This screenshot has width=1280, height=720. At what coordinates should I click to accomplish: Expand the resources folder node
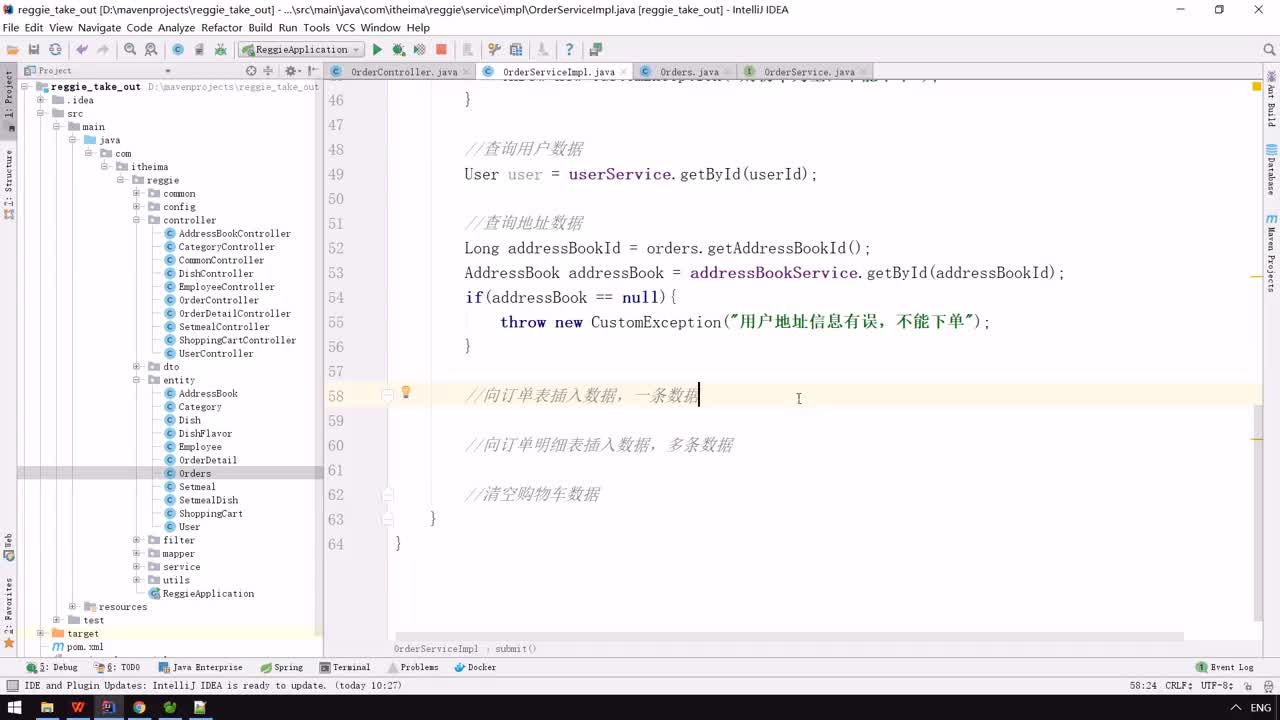[x=73, y=607]
